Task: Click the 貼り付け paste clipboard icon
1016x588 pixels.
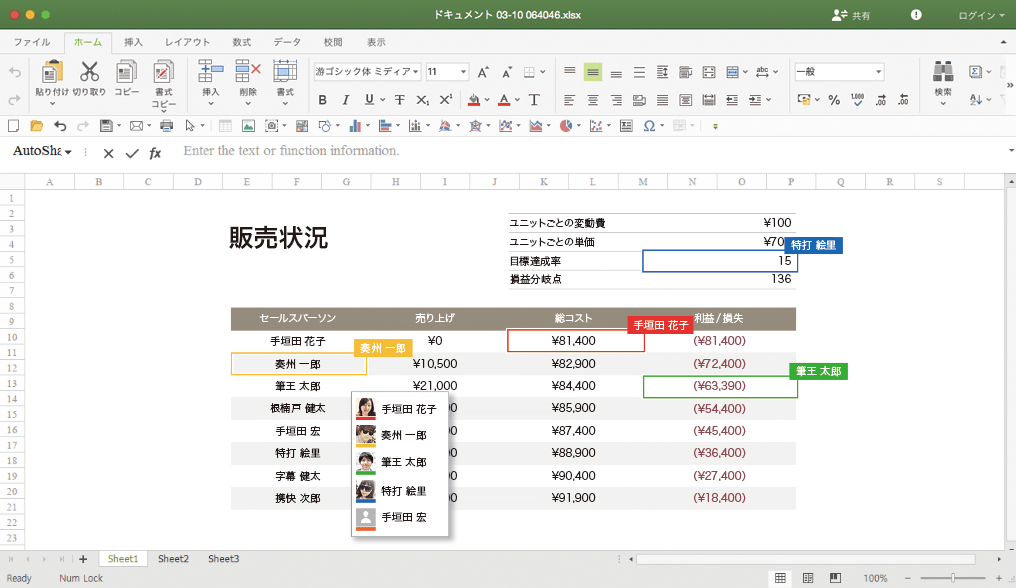Action: coord(52,73)
